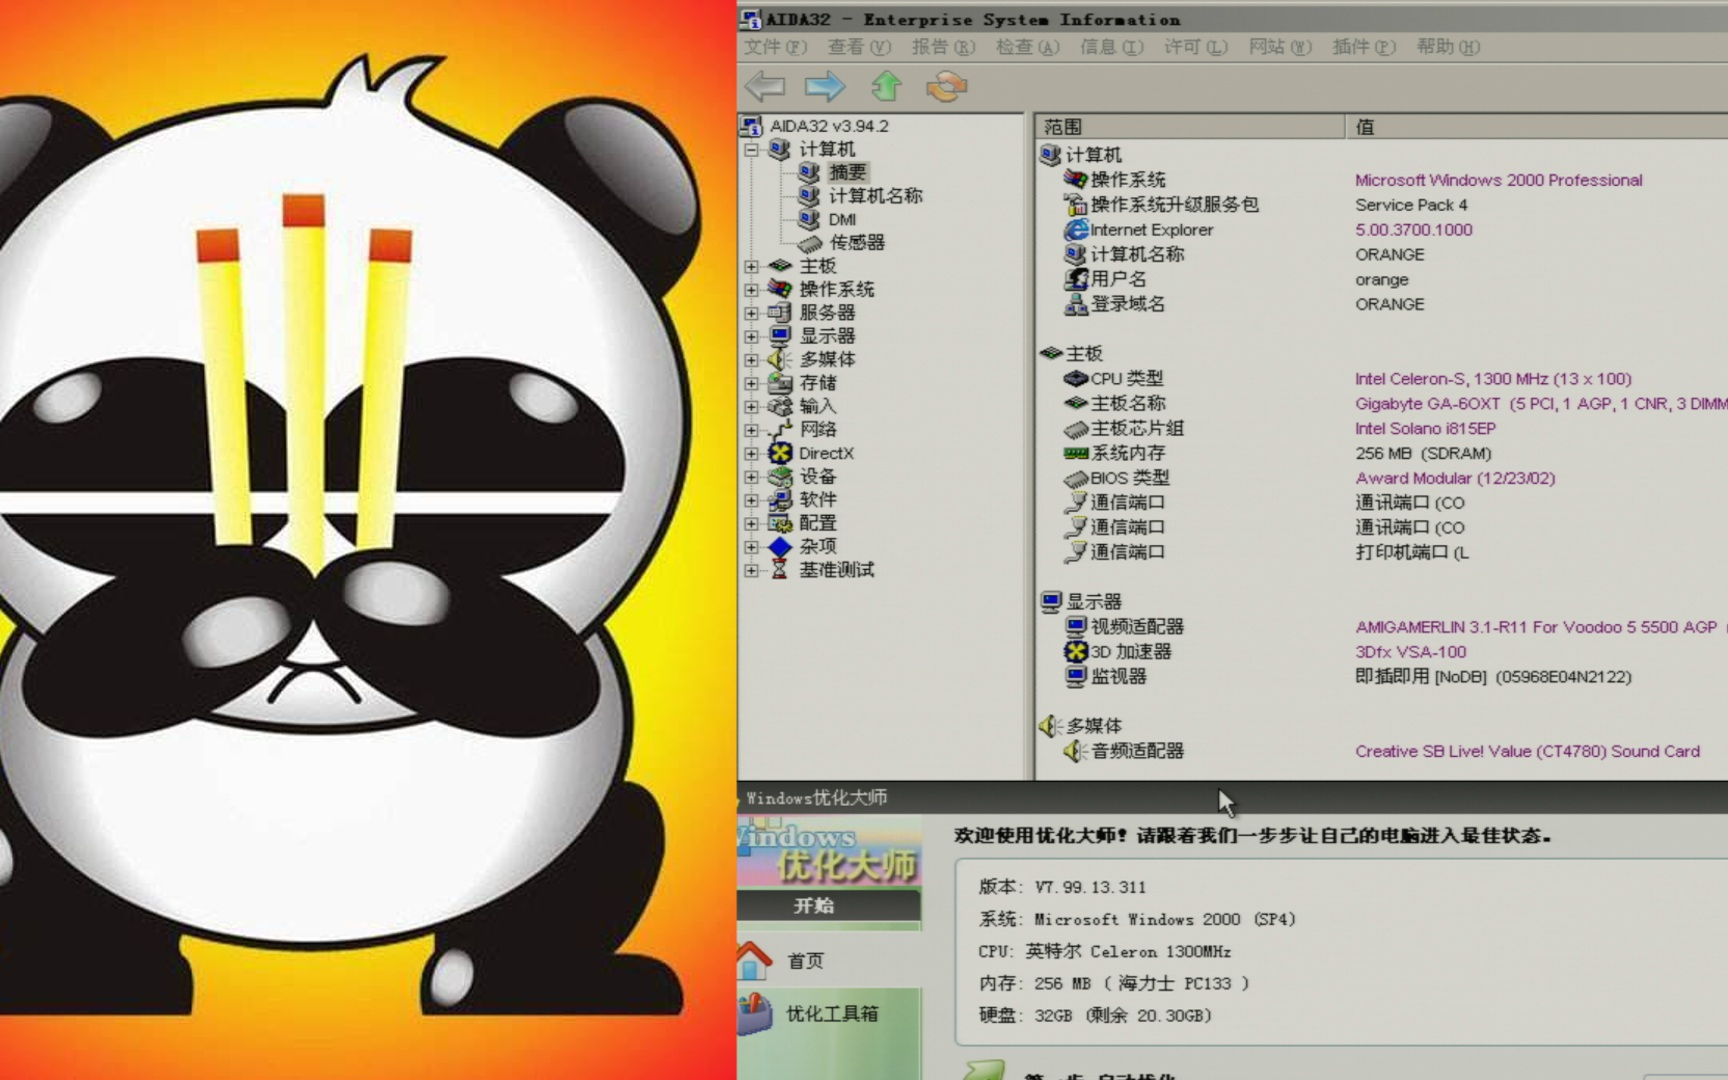Select the 配置 configuration icon in tree

coord(780,523)
